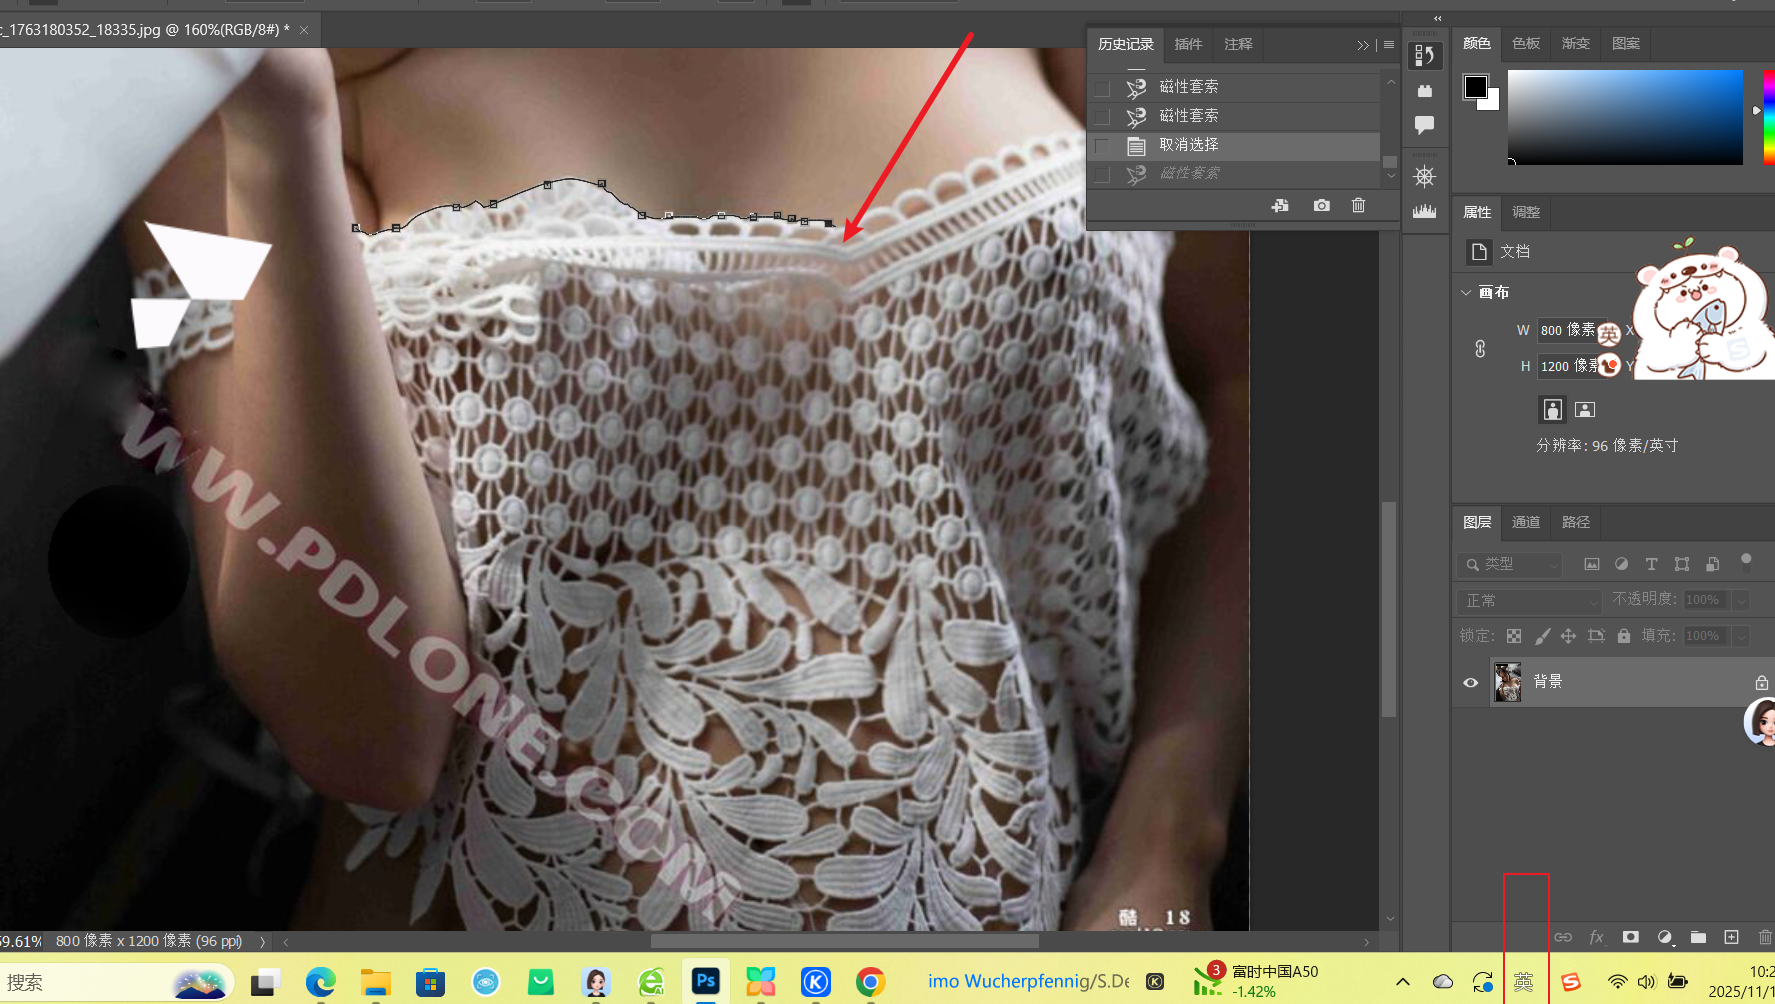
Task: Create a new snapshot with camera icon
Action: point(1321,205)
